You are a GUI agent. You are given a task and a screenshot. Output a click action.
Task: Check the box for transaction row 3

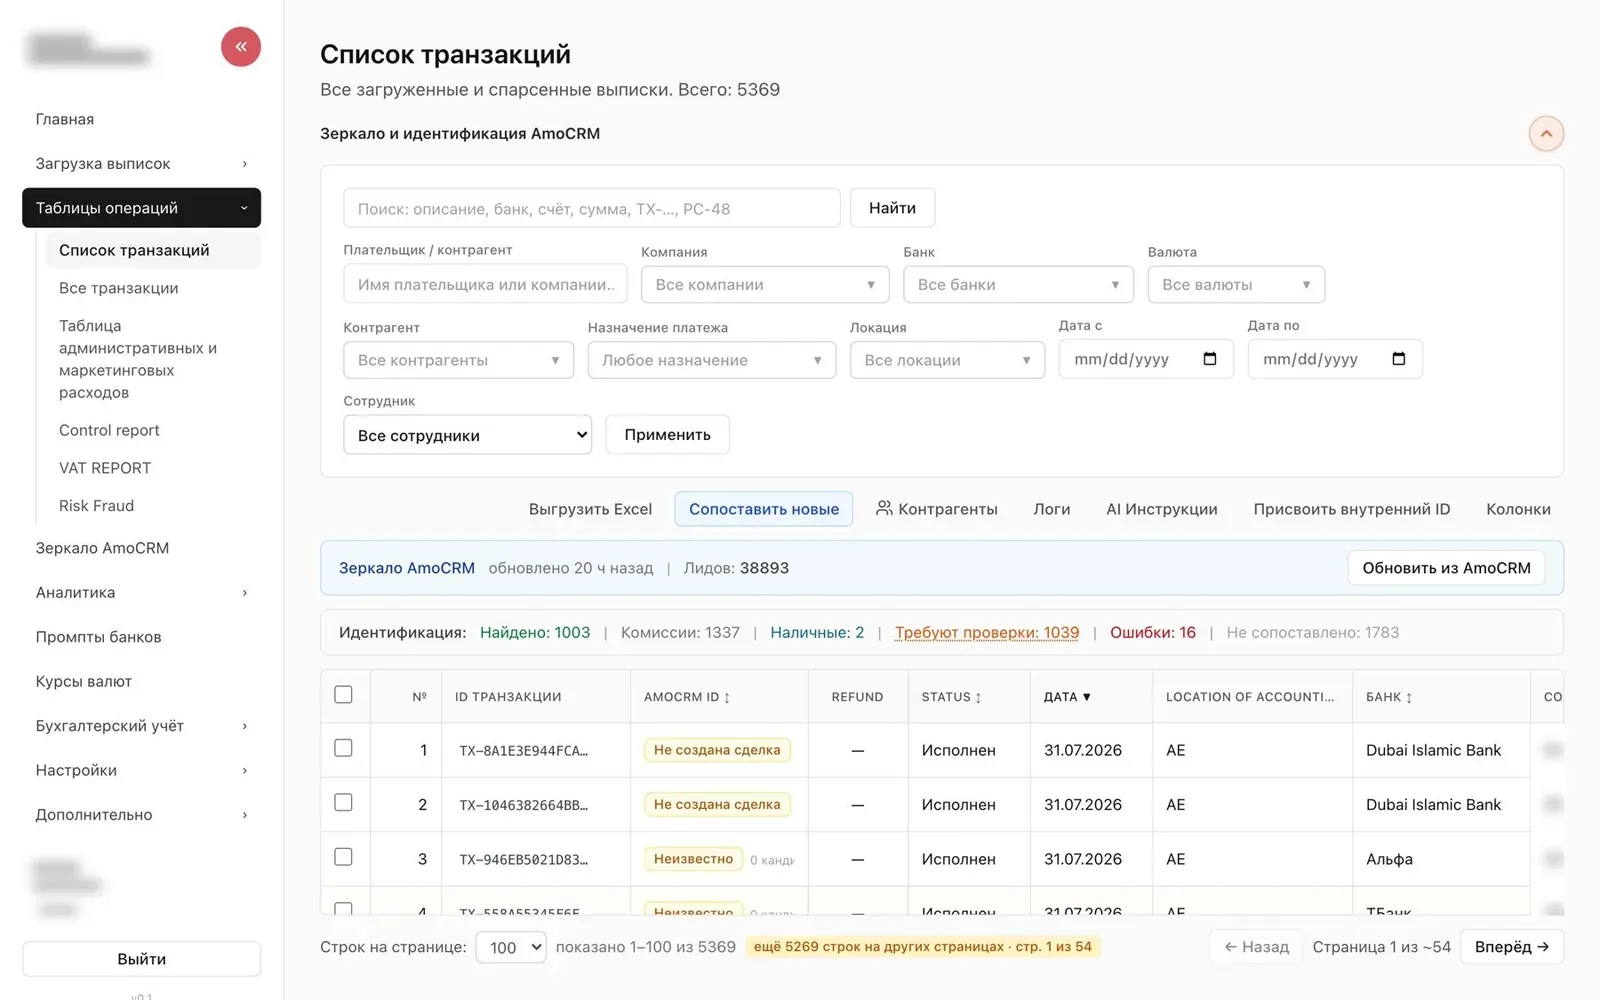click(x=343, y=857)
